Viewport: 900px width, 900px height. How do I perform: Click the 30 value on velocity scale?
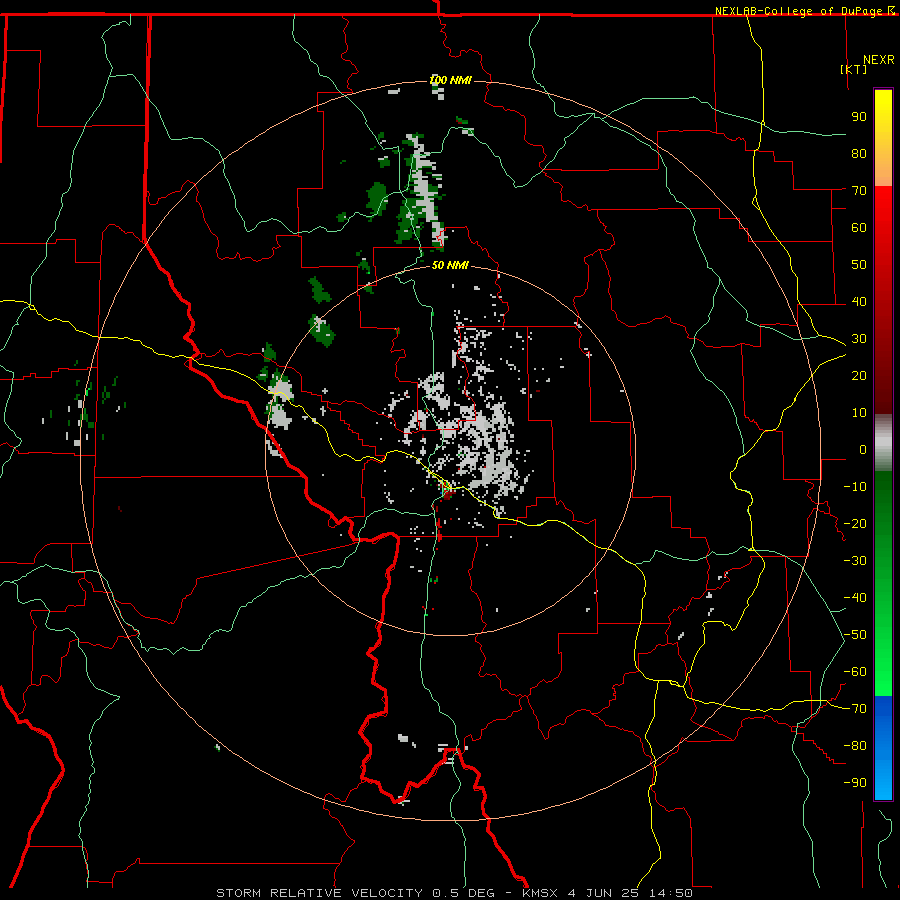coord(859,339)
